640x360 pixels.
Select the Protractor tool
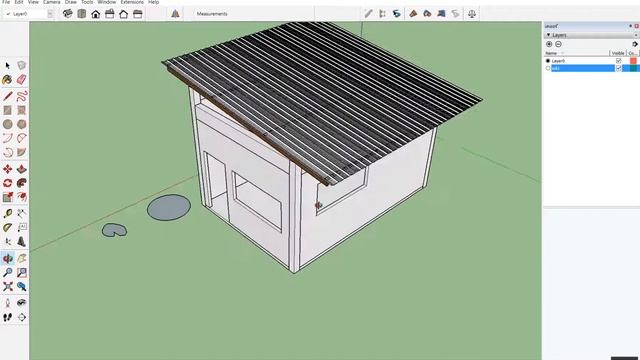click(7, 228)
